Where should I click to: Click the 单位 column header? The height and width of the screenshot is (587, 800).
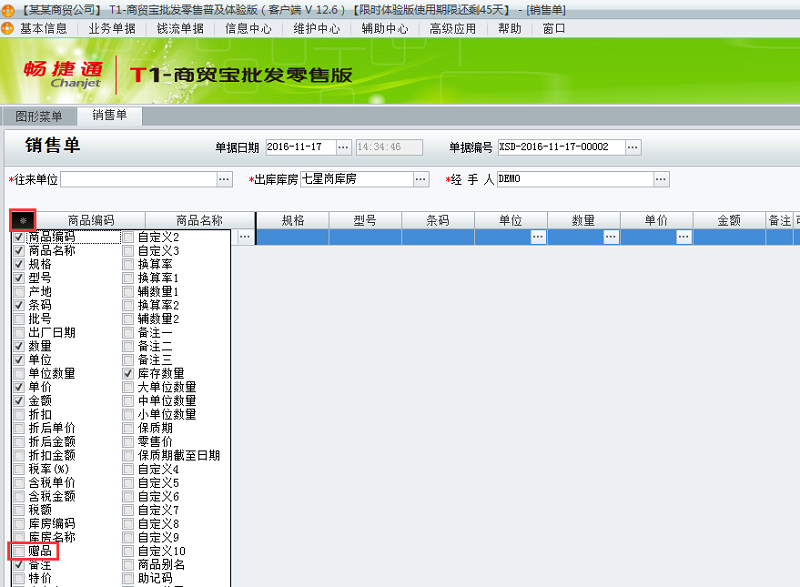pyautogui.click(x=511, y=220)
